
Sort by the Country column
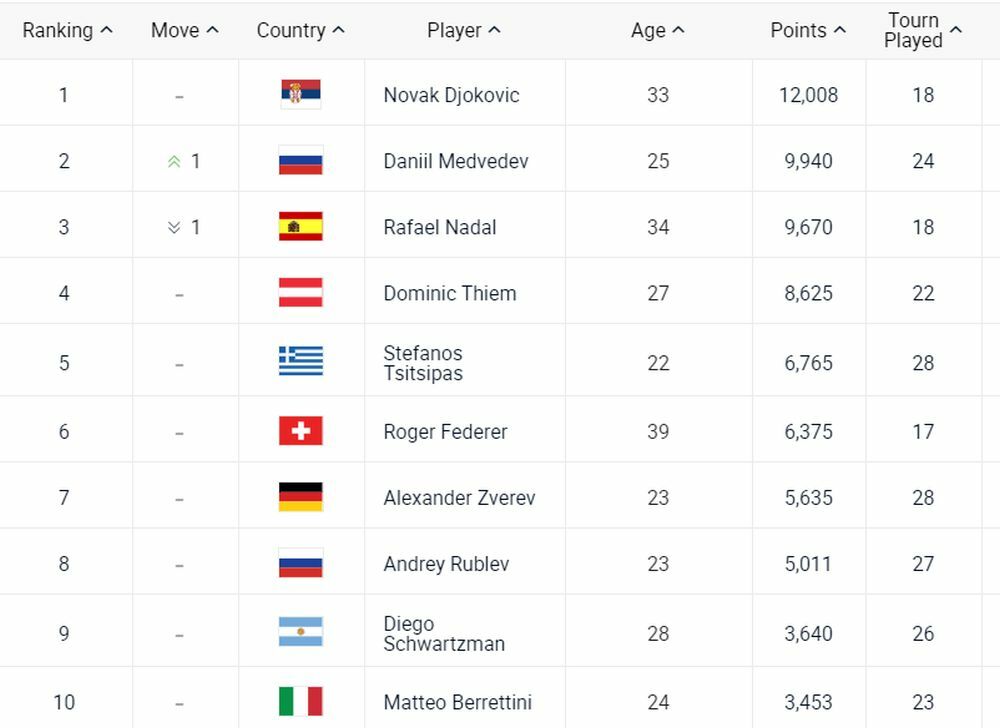point(299,30)
